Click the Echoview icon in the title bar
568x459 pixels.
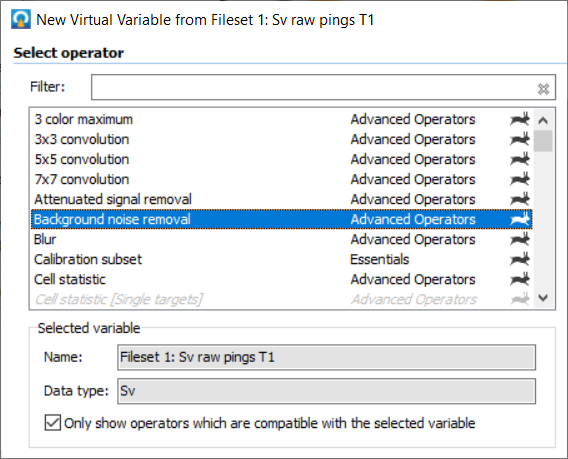click(21, 19)
